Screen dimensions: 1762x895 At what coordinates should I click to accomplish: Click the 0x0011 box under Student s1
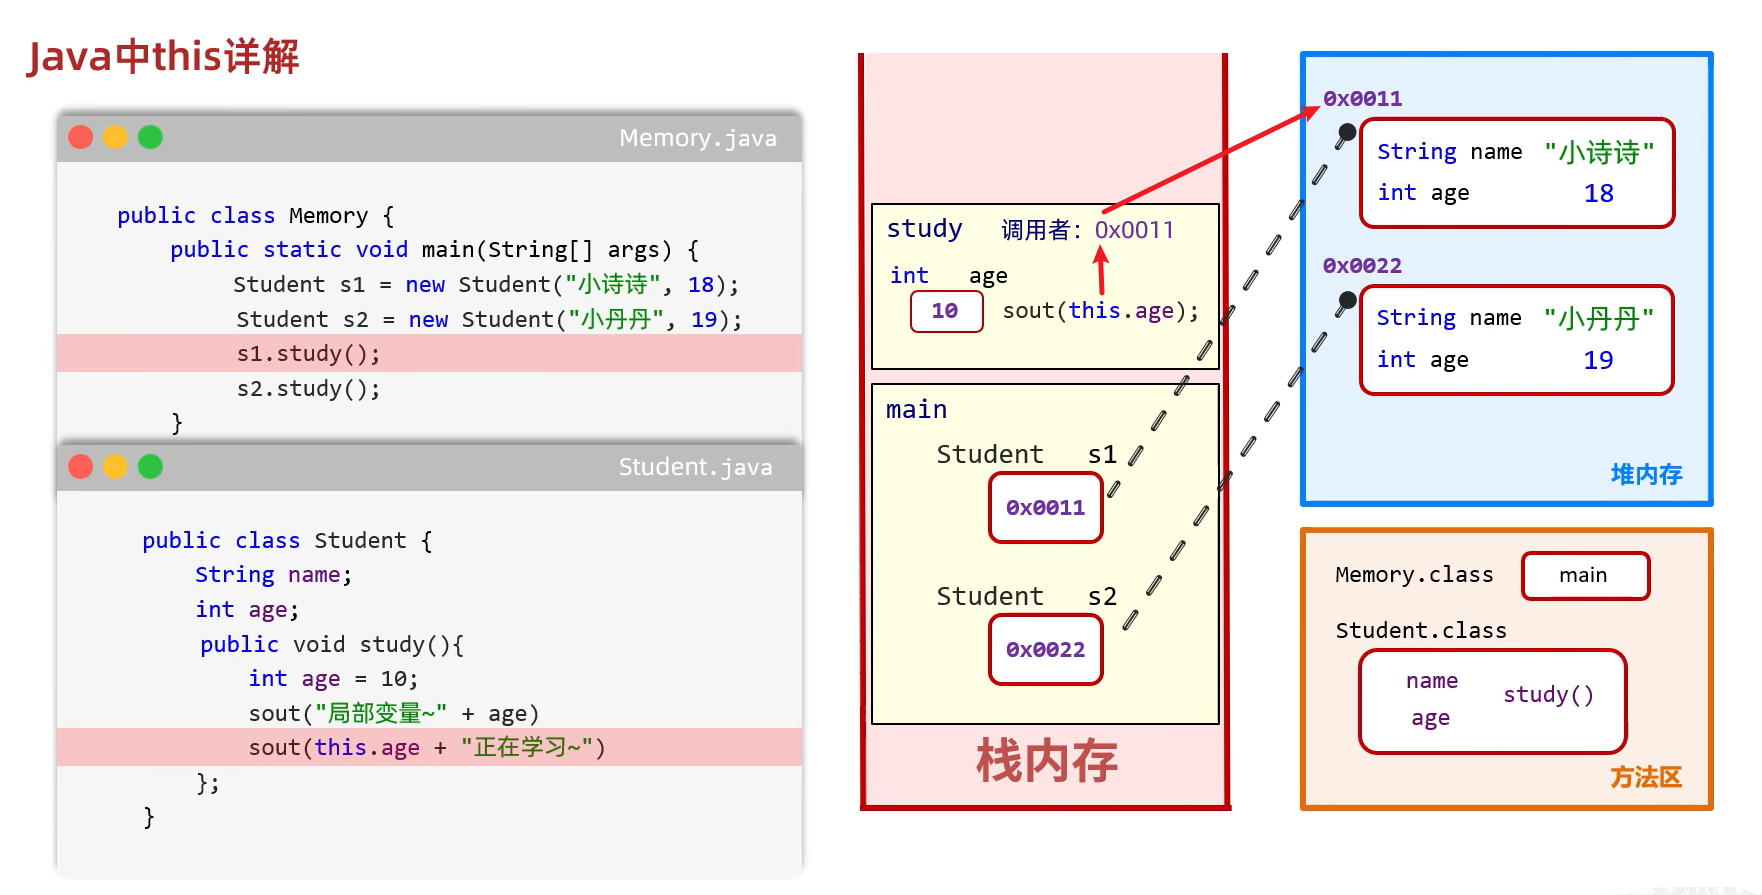[1046, 508]
